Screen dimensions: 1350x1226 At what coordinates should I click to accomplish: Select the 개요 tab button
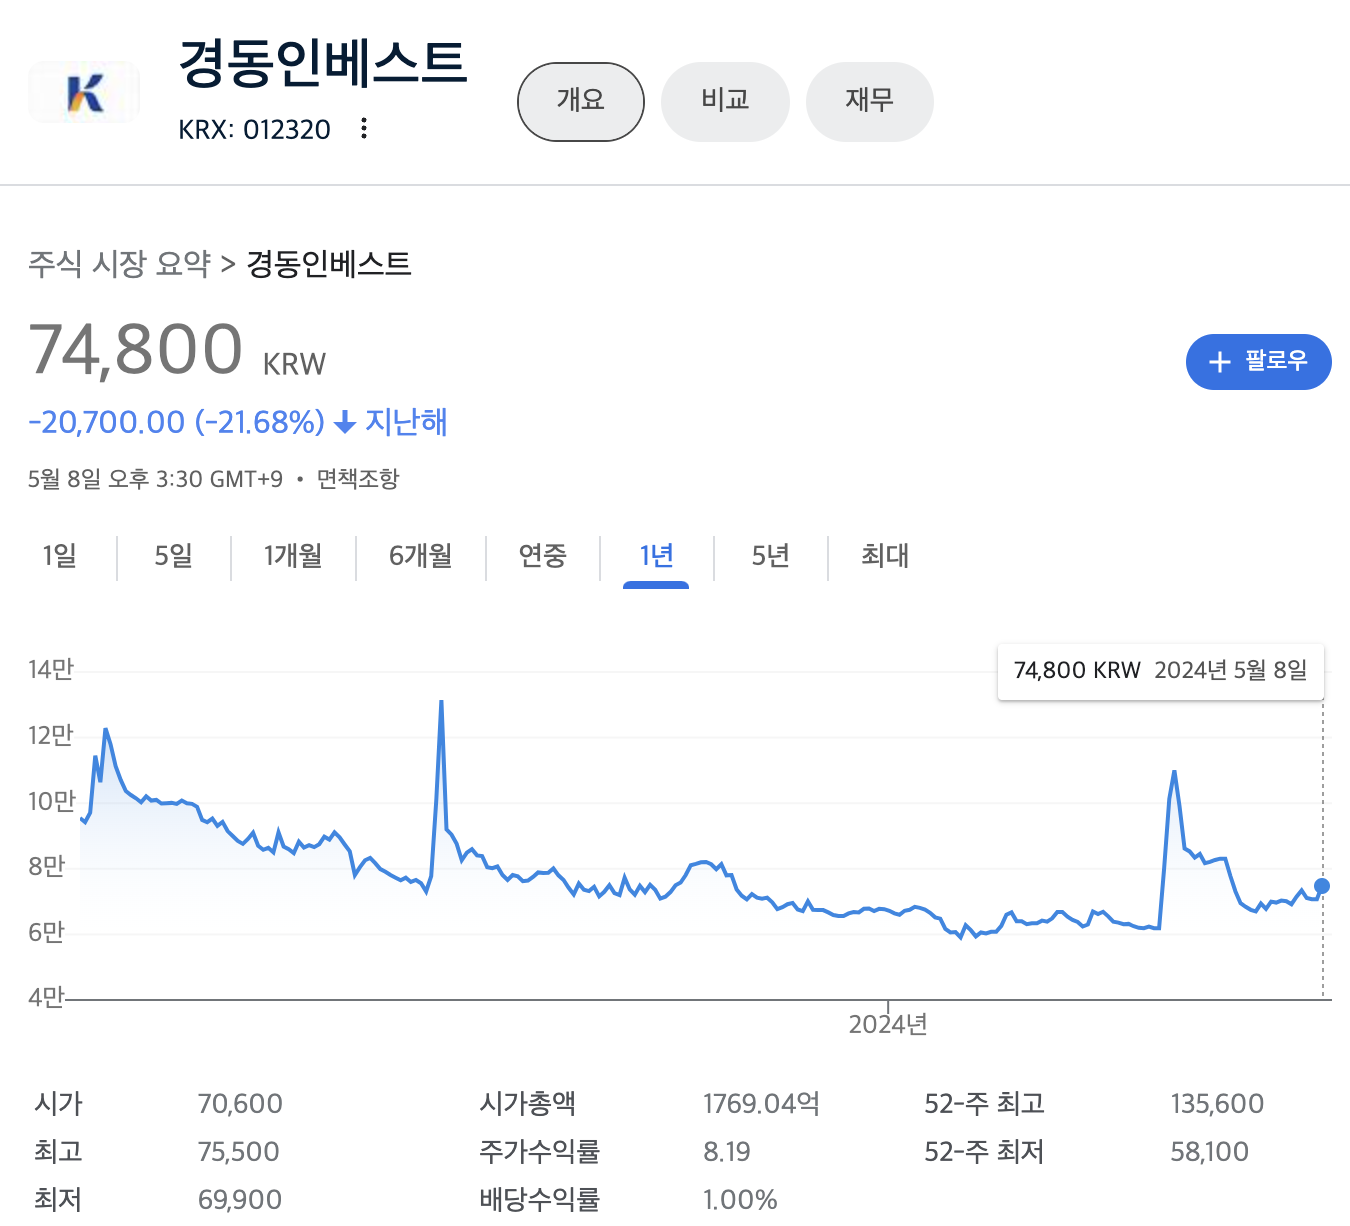click(x=581, y=101)
